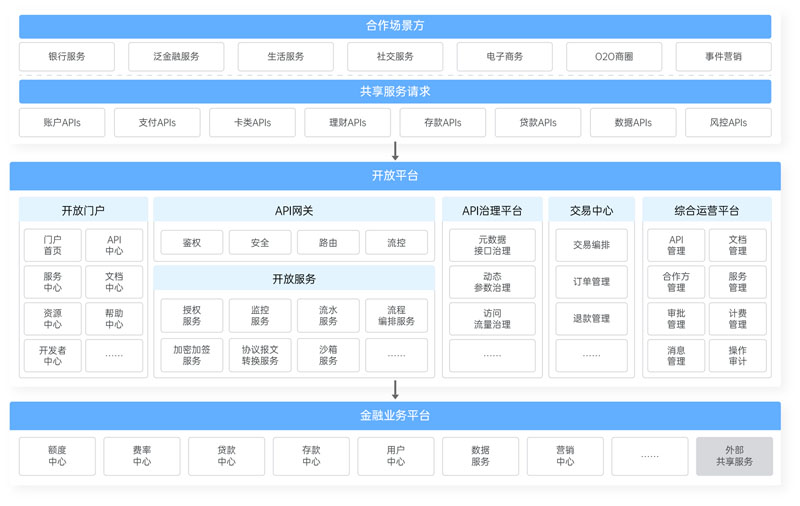The height and width of the screenshot is (506, 800).
Task: Open the 操作审计 box
Action: point(737,356)
